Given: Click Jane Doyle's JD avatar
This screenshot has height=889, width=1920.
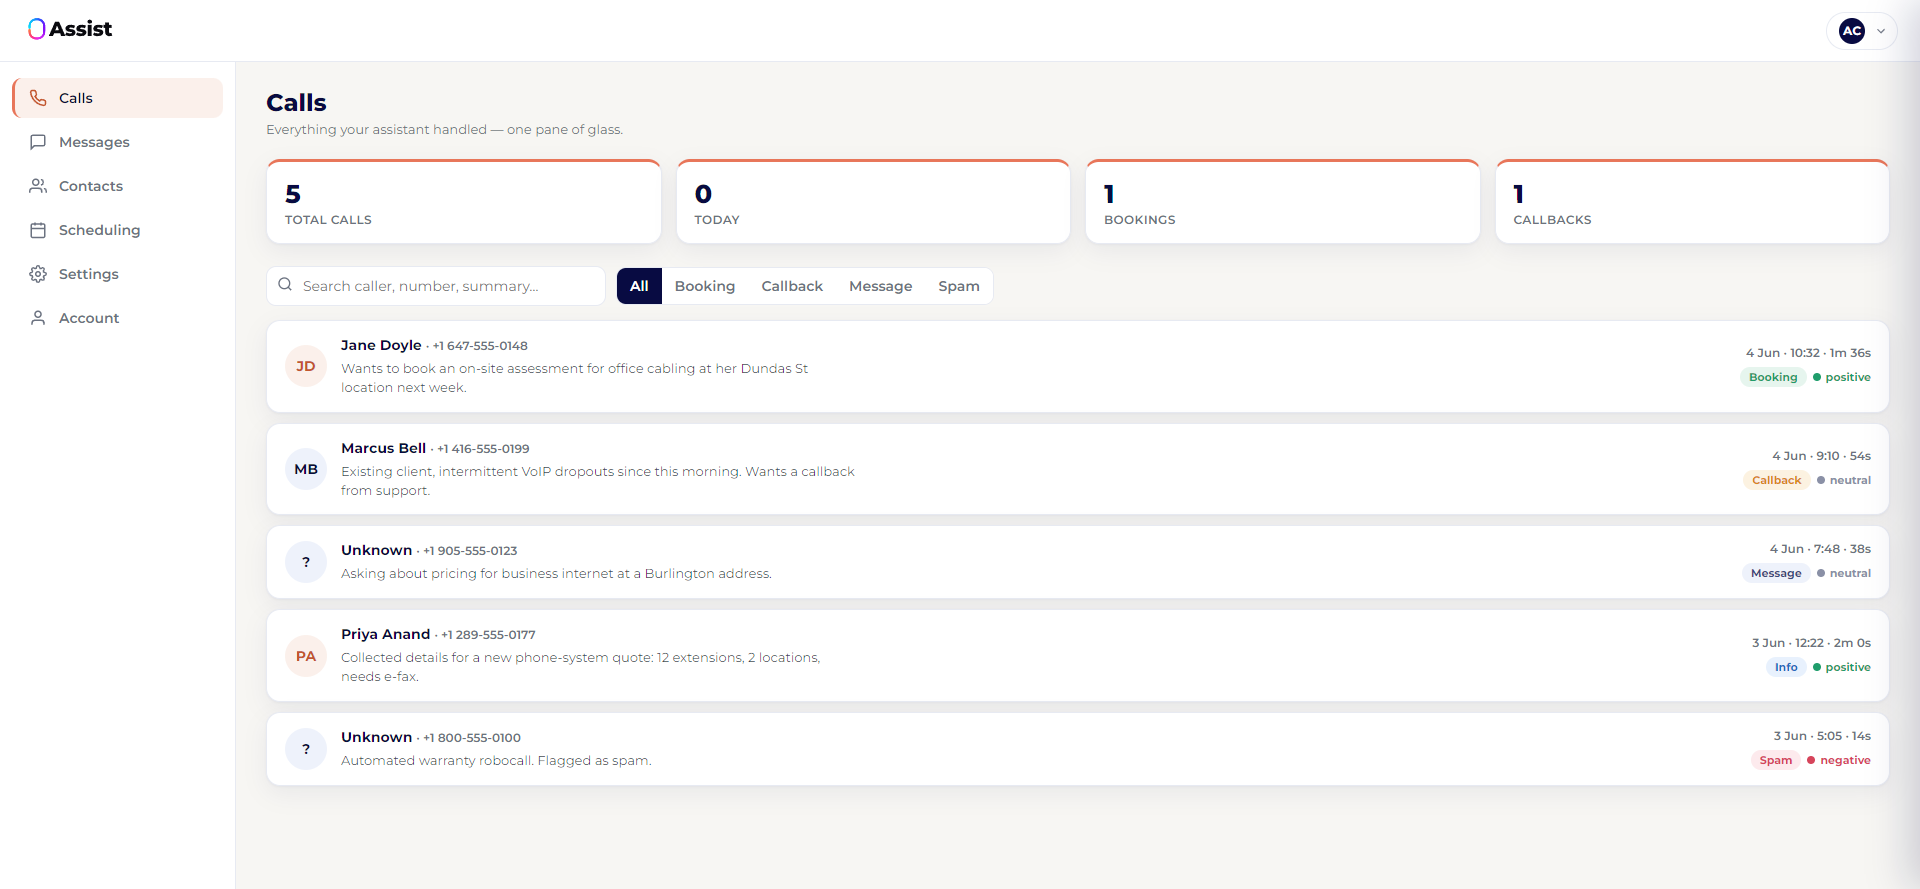Looking at the screenshot, I should pos(306,366).
